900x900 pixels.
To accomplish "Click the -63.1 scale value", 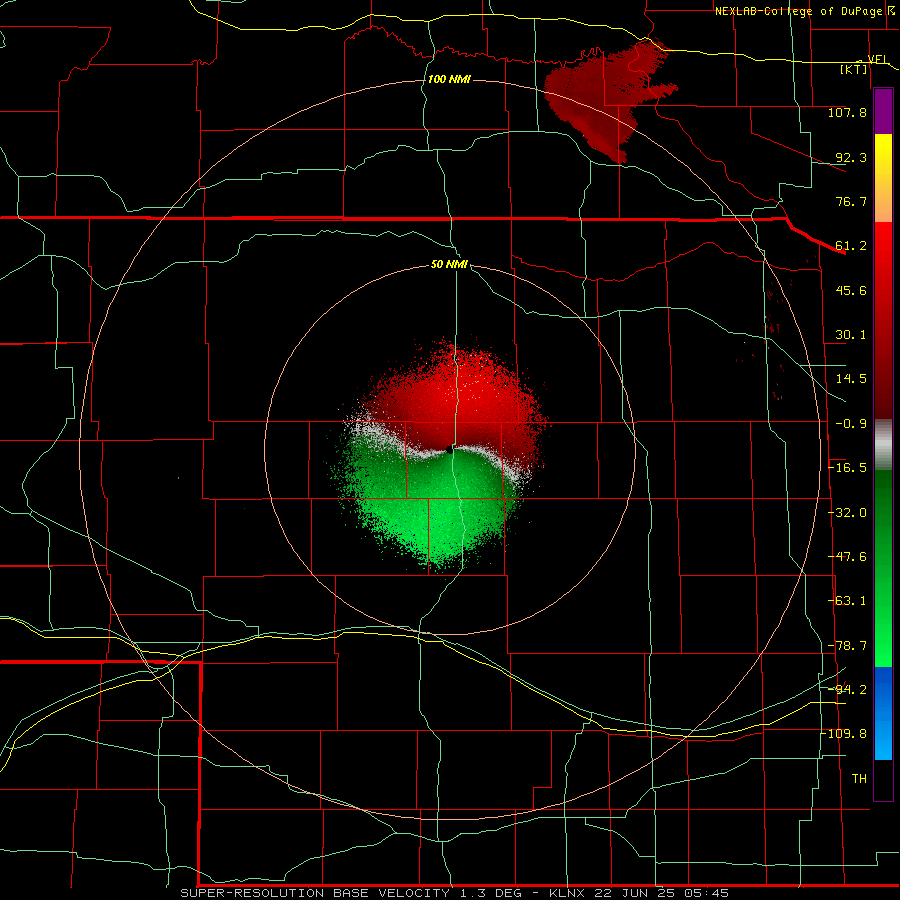I will coord(847,601).
